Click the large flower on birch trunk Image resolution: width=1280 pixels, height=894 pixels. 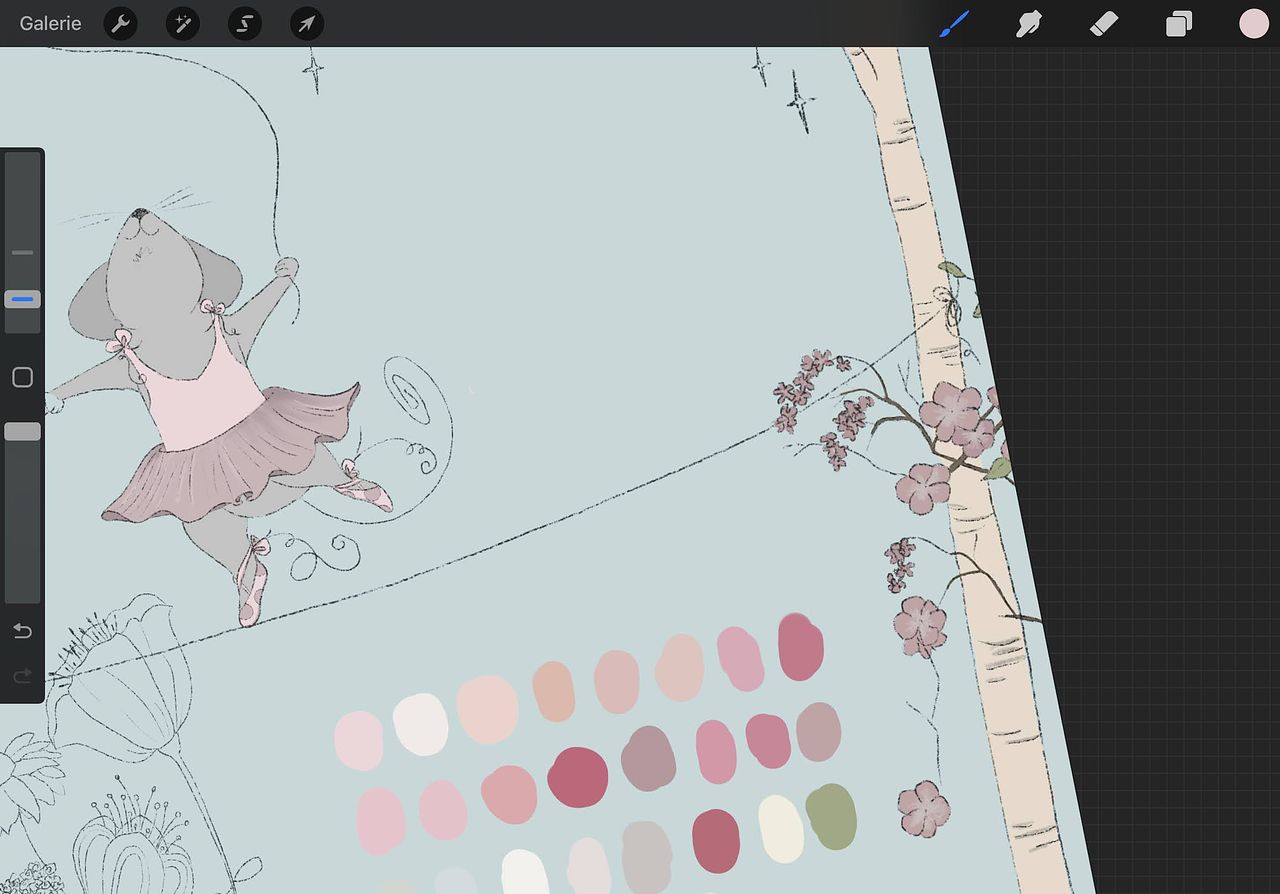[952, 415]
